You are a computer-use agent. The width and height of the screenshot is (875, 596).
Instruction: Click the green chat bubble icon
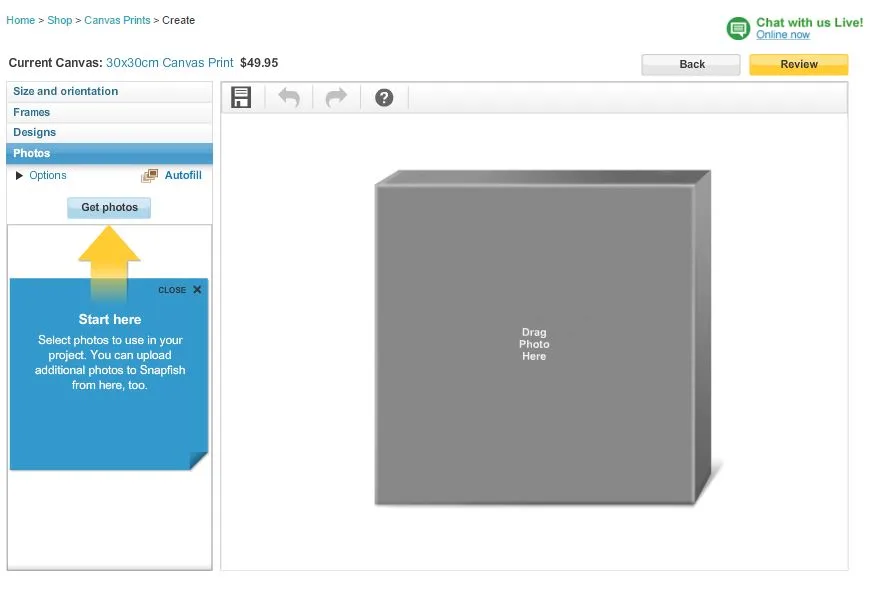(x=738, y=28)
